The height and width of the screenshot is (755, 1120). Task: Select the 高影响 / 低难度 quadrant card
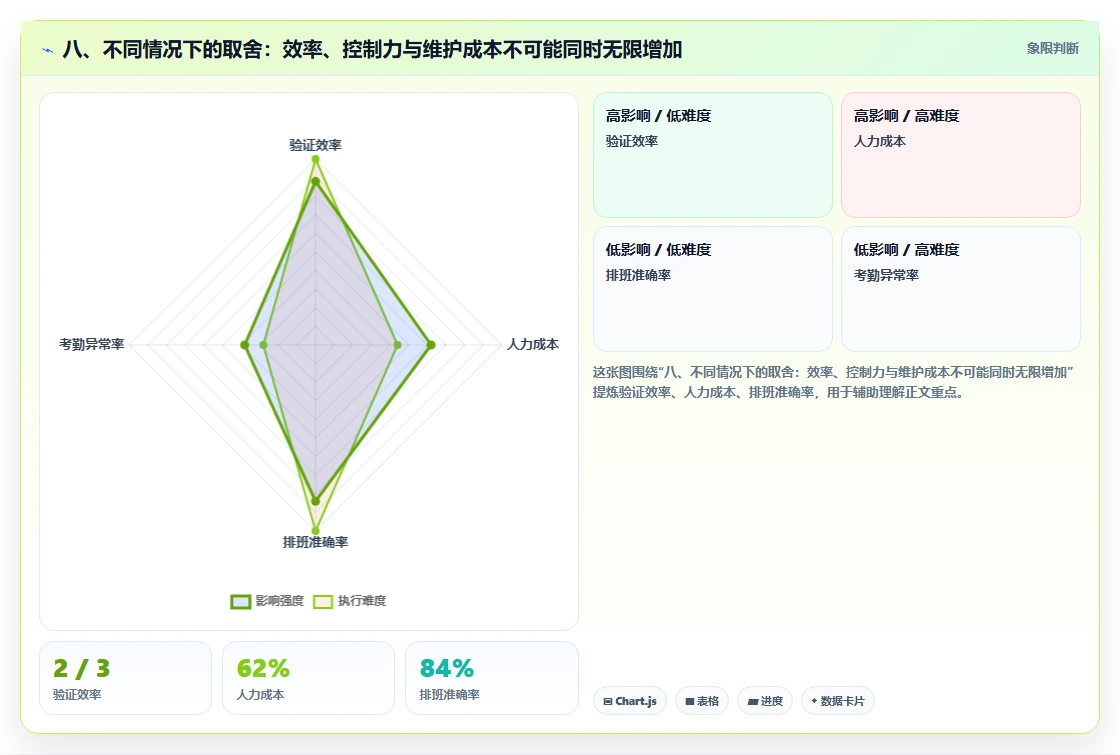point(713,155)
